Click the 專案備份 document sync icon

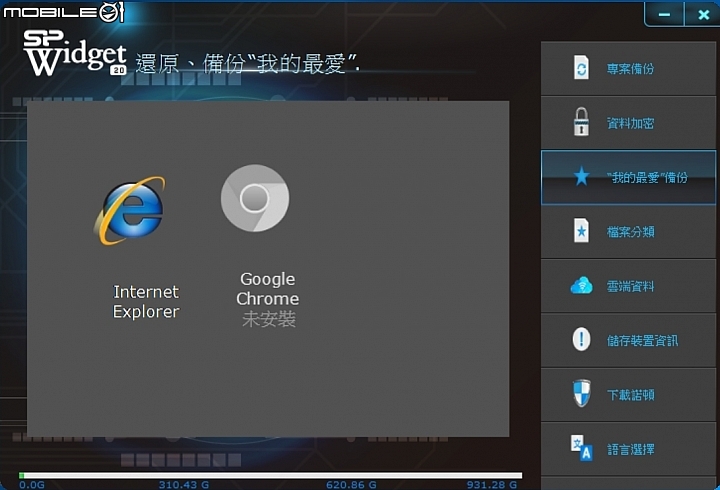pos(581,68)
